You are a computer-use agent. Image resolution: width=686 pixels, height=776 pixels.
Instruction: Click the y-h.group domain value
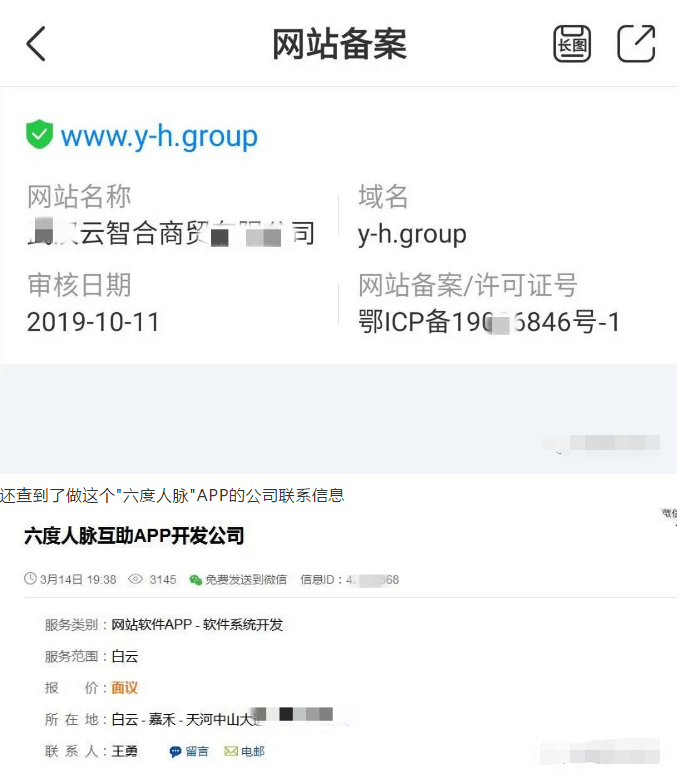point(412,234)
